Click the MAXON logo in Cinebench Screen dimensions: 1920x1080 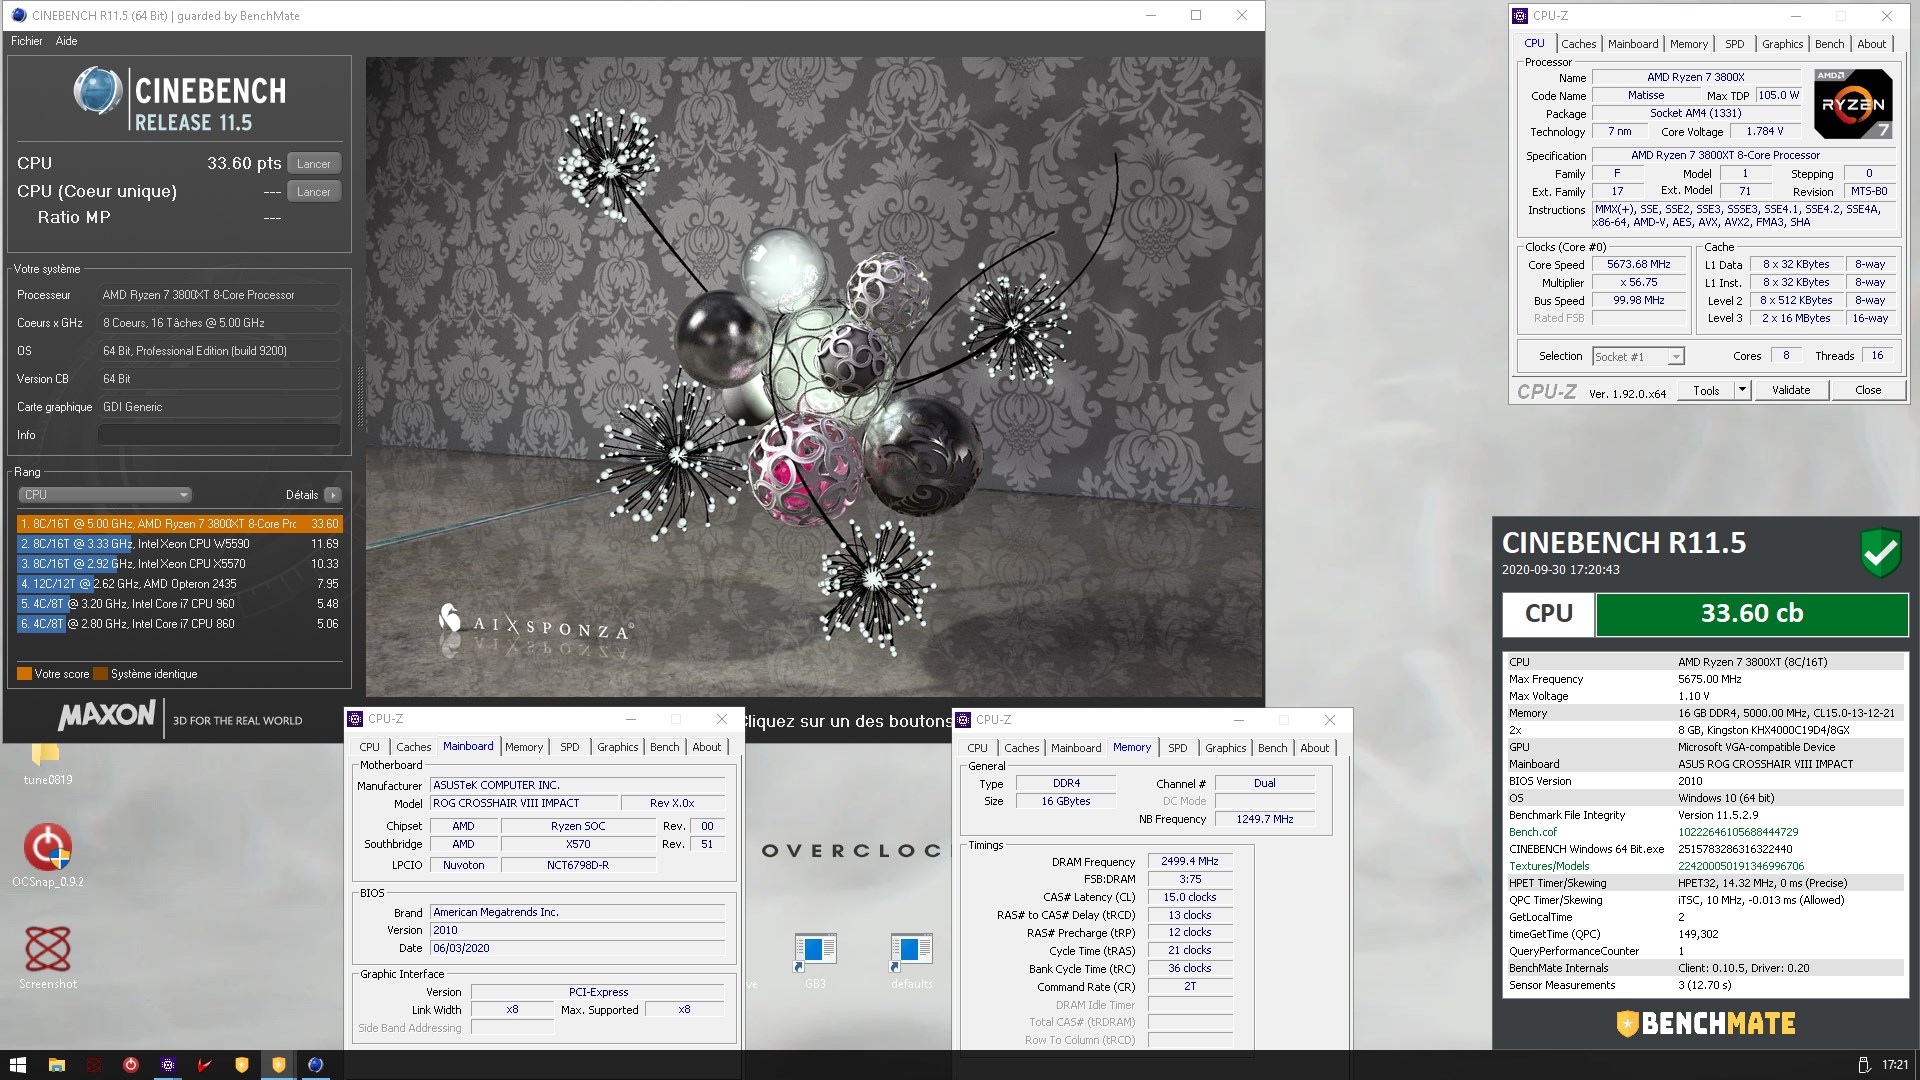pyautogui.click(x=107, y=715)
